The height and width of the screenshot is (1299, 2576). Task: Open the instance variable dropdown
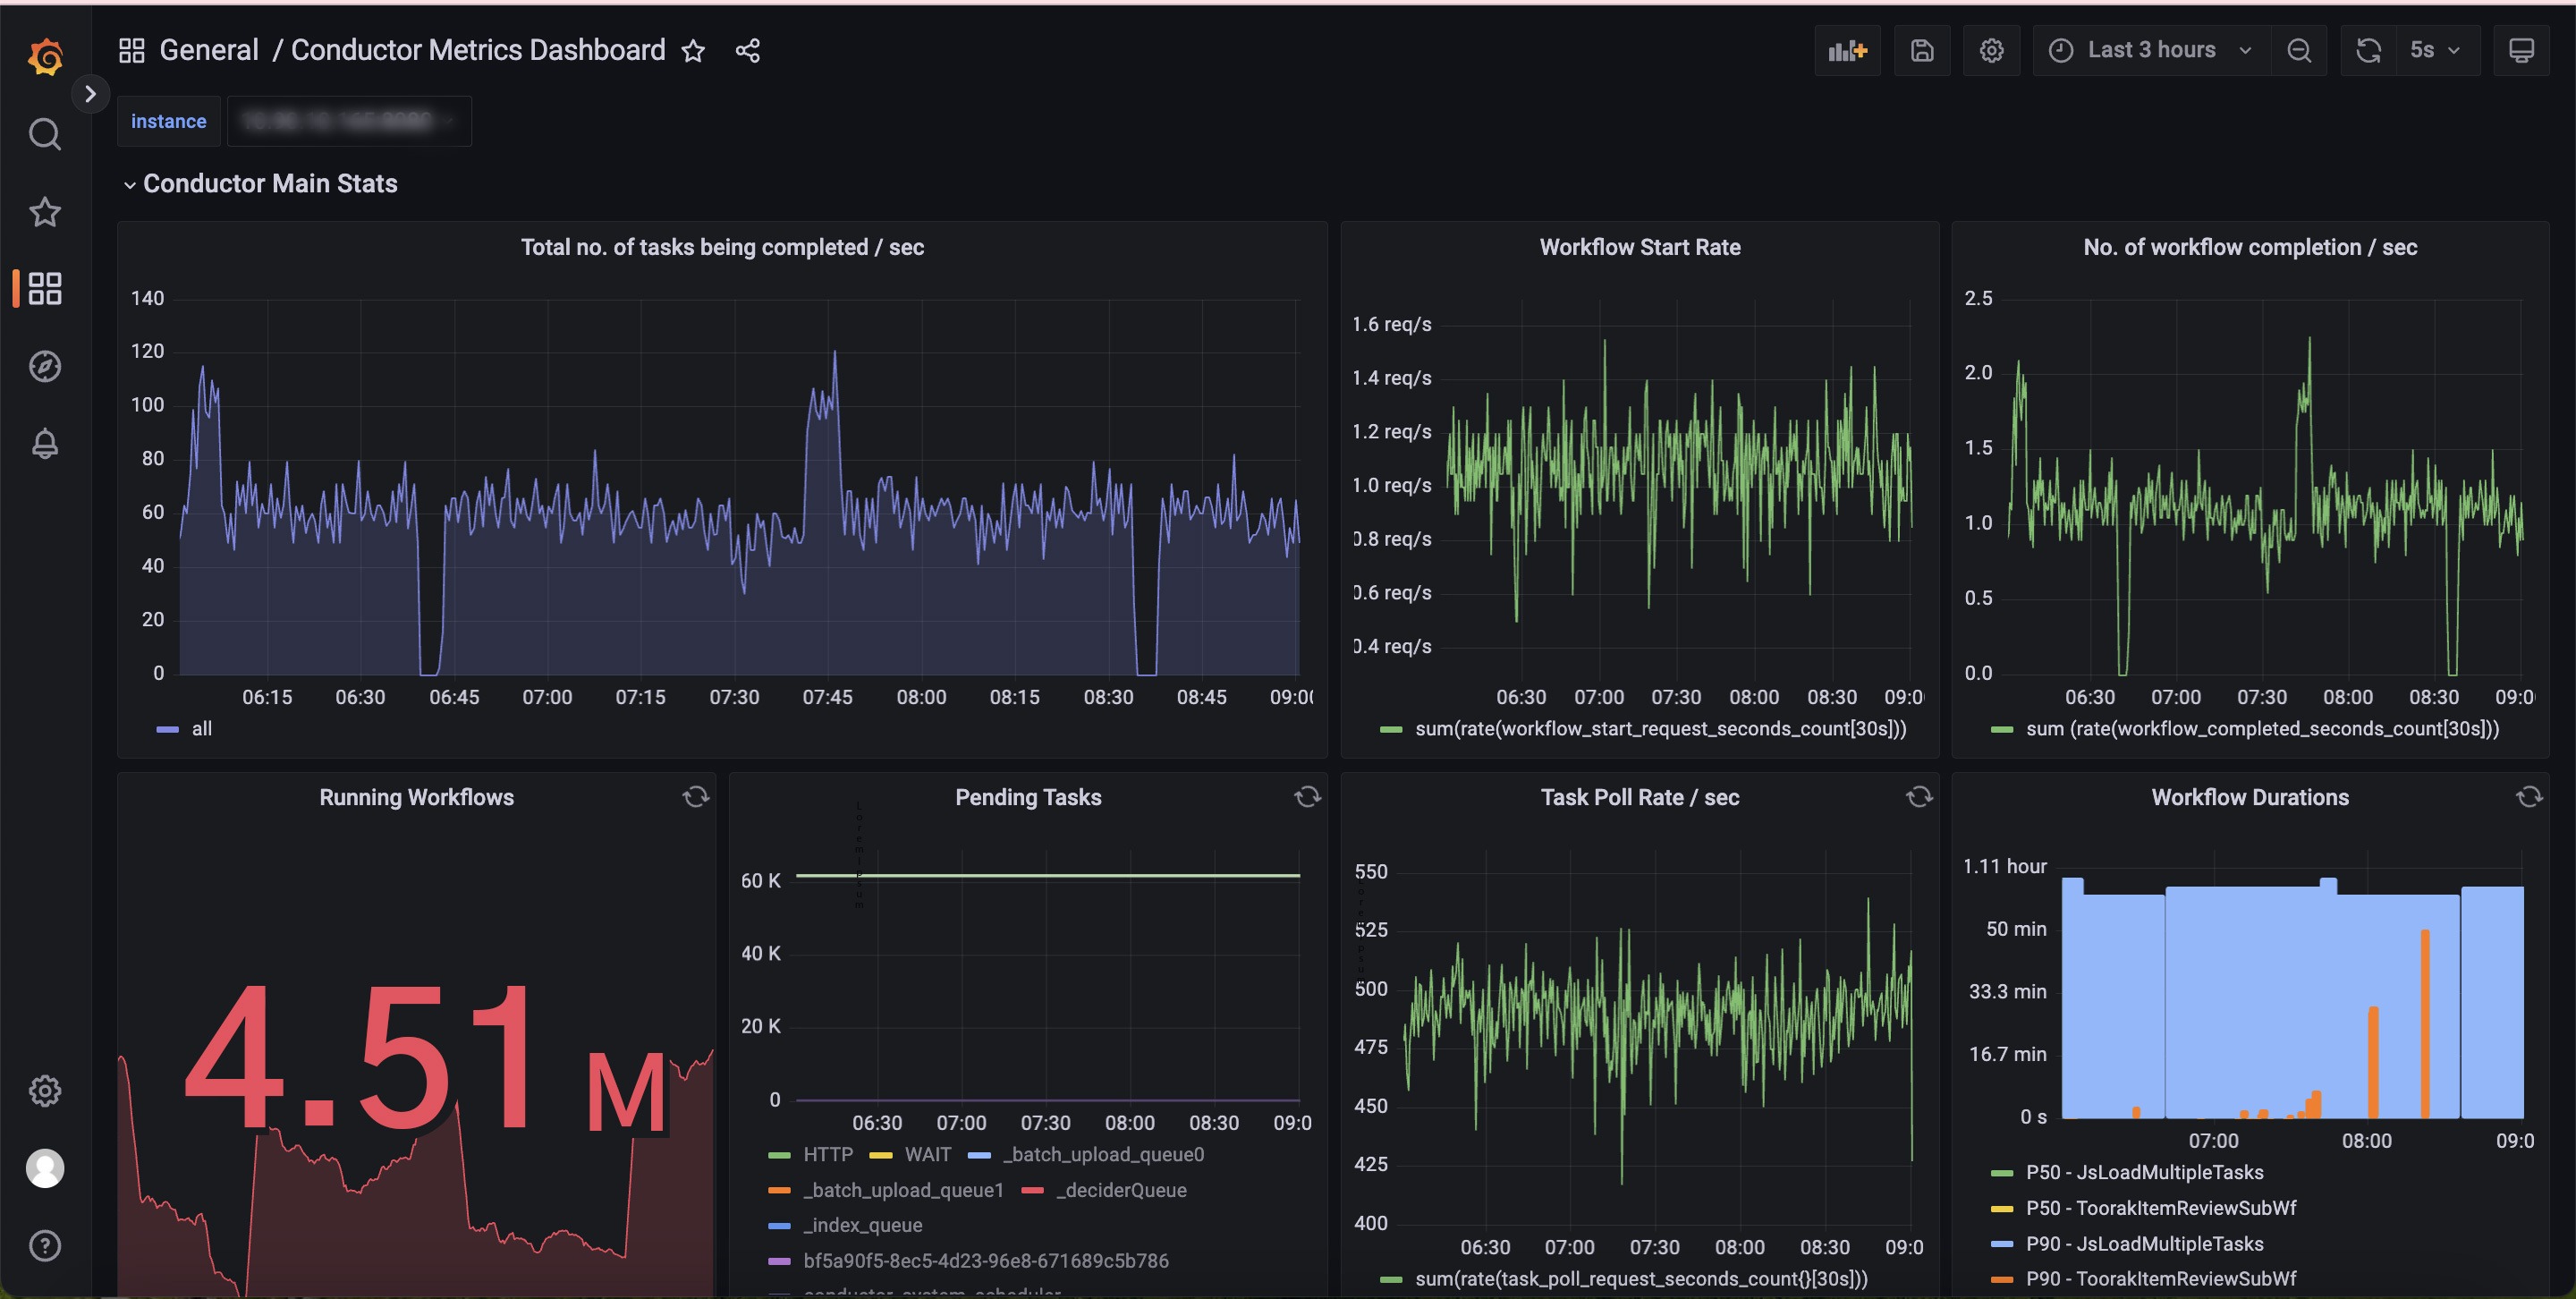click(349, 120)
